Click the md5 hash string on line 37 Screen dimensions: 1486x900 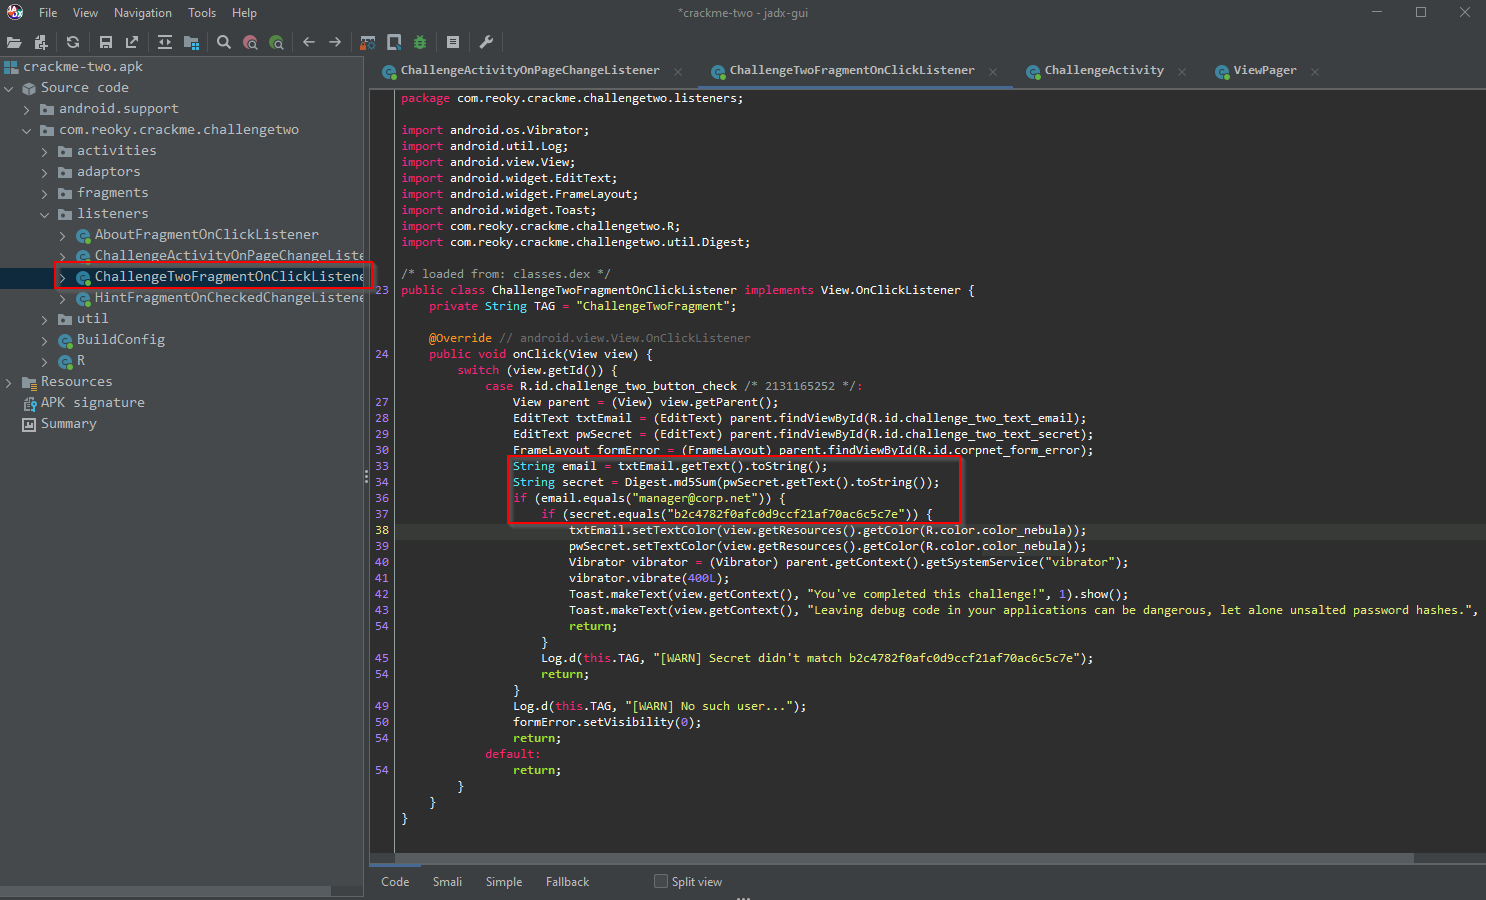pyautogui.click(x=786, y=514)
